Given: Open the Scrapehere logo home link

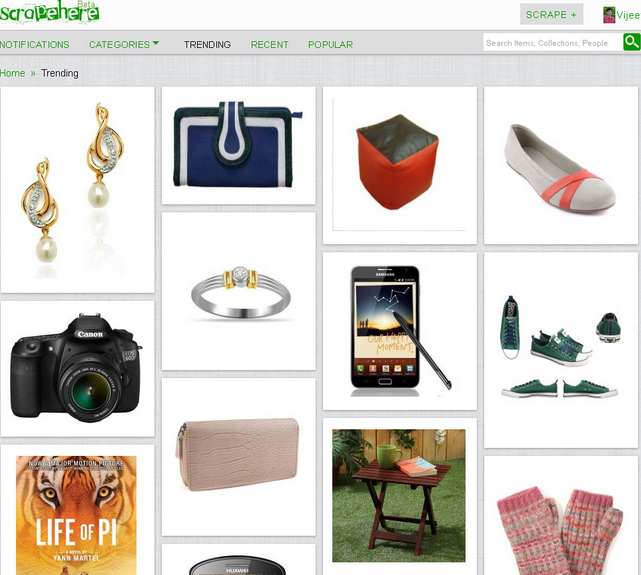Looking at the screenshot, I should coord(49,12).
